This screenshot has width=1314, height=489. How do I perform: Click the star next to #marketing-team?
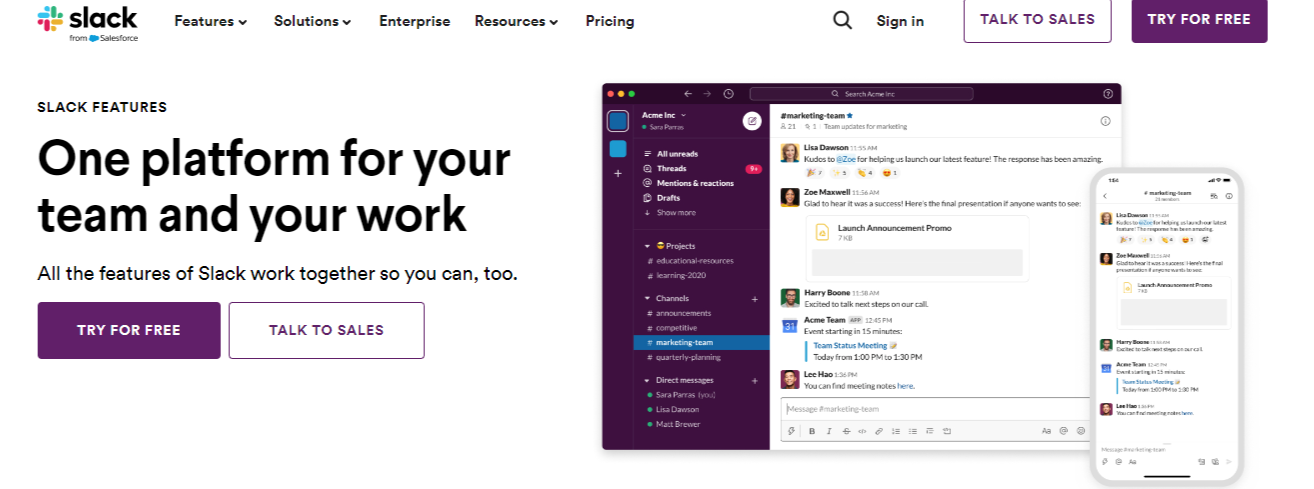click(850, 116)
